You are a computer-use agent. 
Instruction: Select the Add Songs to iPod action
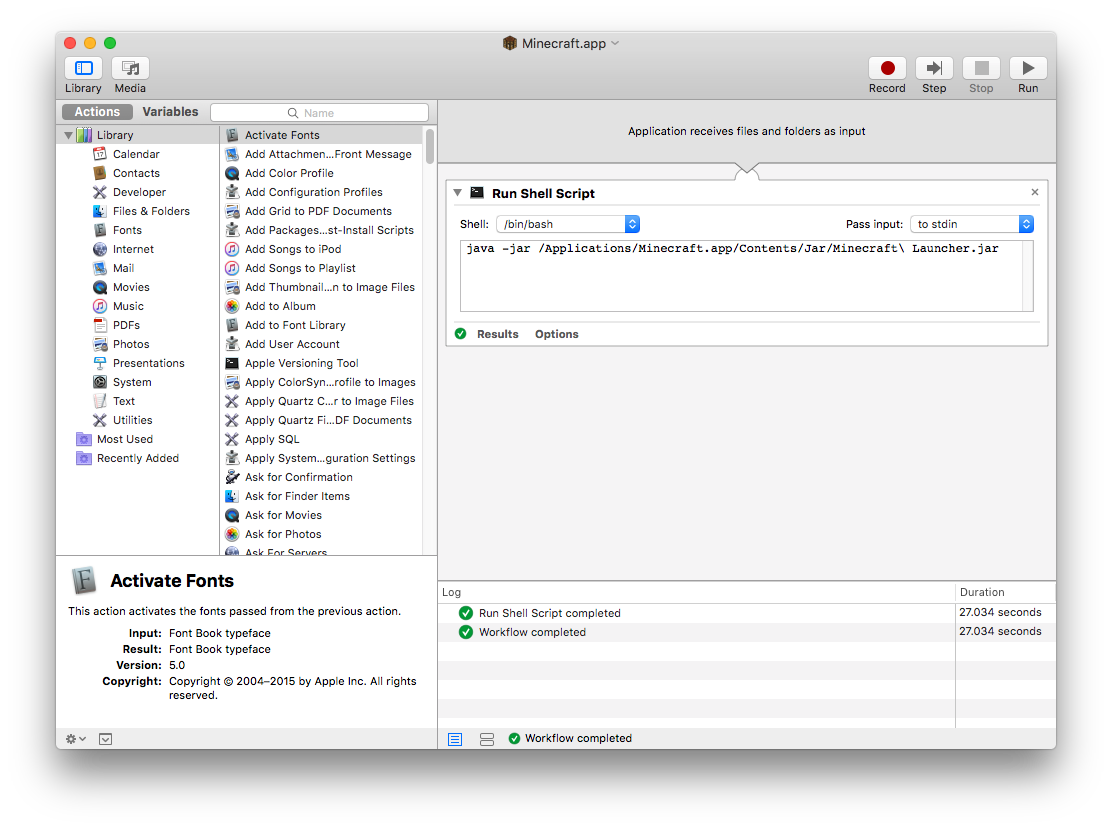click(322, 249)
